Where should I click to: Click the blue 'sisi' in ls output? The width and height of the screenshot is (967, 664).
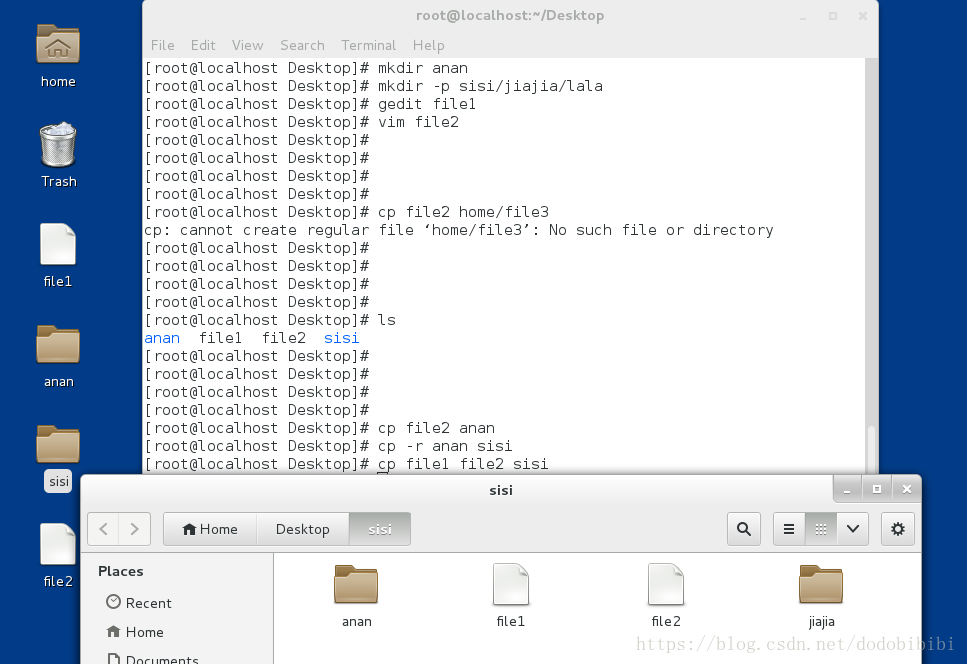click(x=342, y=338)
